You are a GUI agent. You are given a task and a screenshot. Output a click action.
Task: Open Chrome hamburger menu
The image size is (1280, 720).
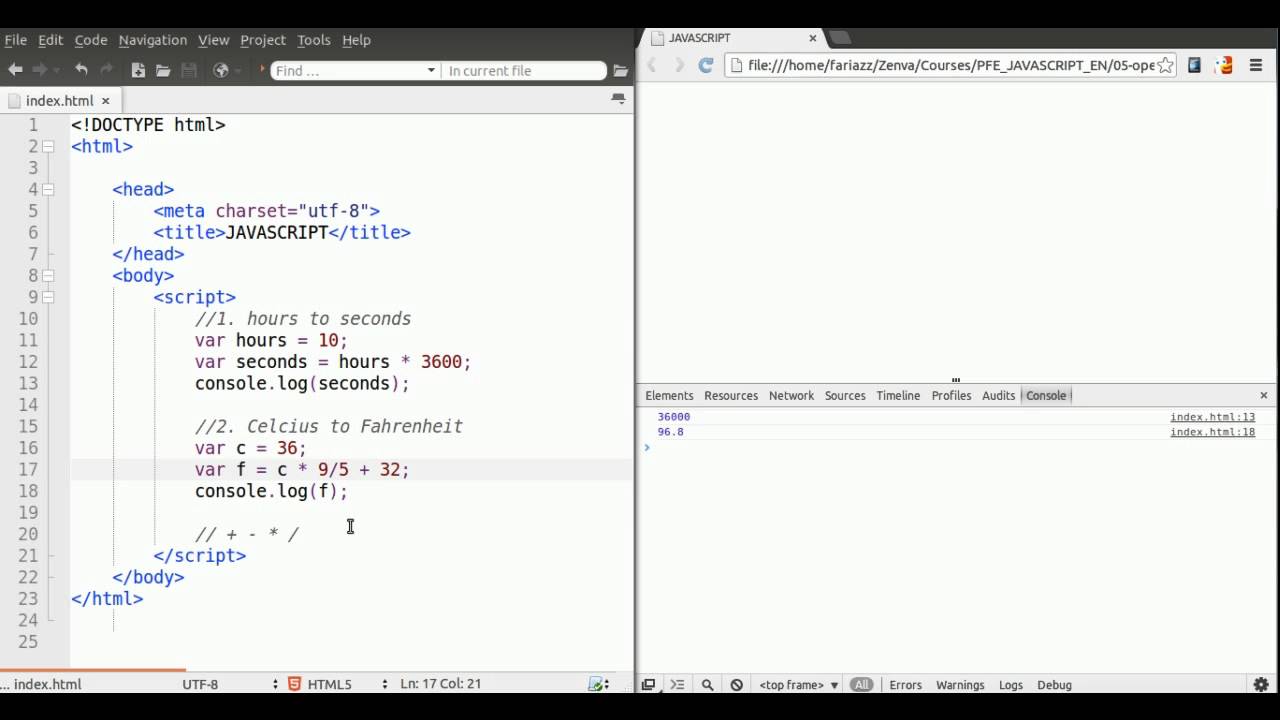point(1256,65)
